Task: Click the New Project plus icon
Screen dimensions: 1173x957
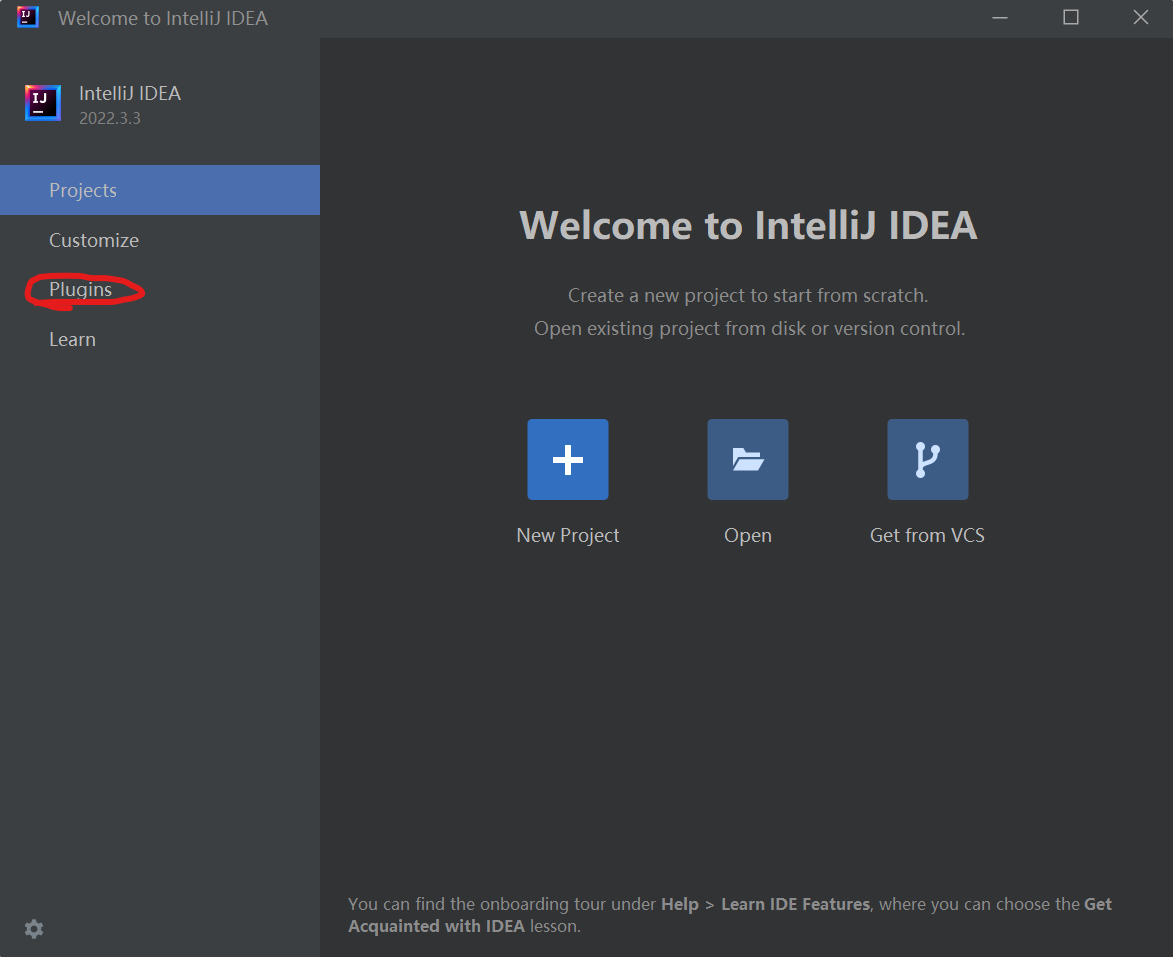Action: click(x=568, y=459)
